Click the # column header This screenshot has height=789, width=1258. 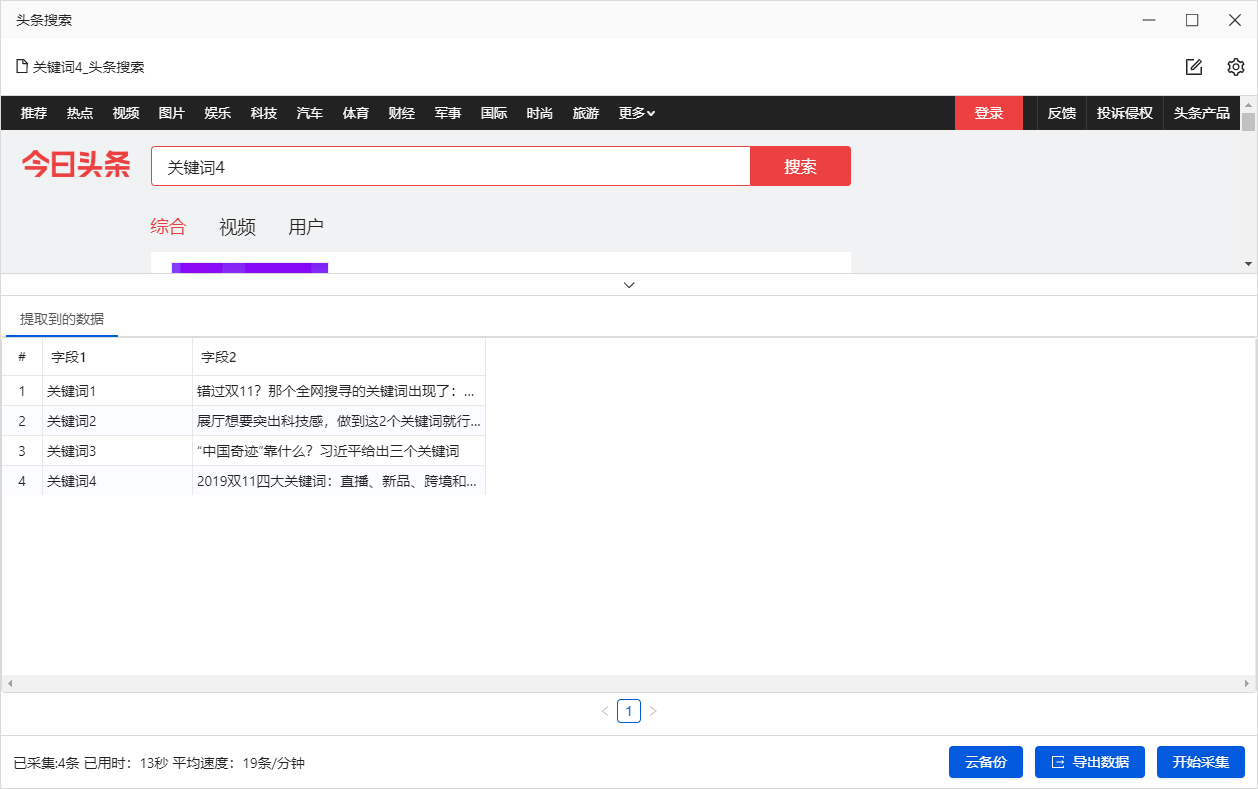tap(22, 357)
